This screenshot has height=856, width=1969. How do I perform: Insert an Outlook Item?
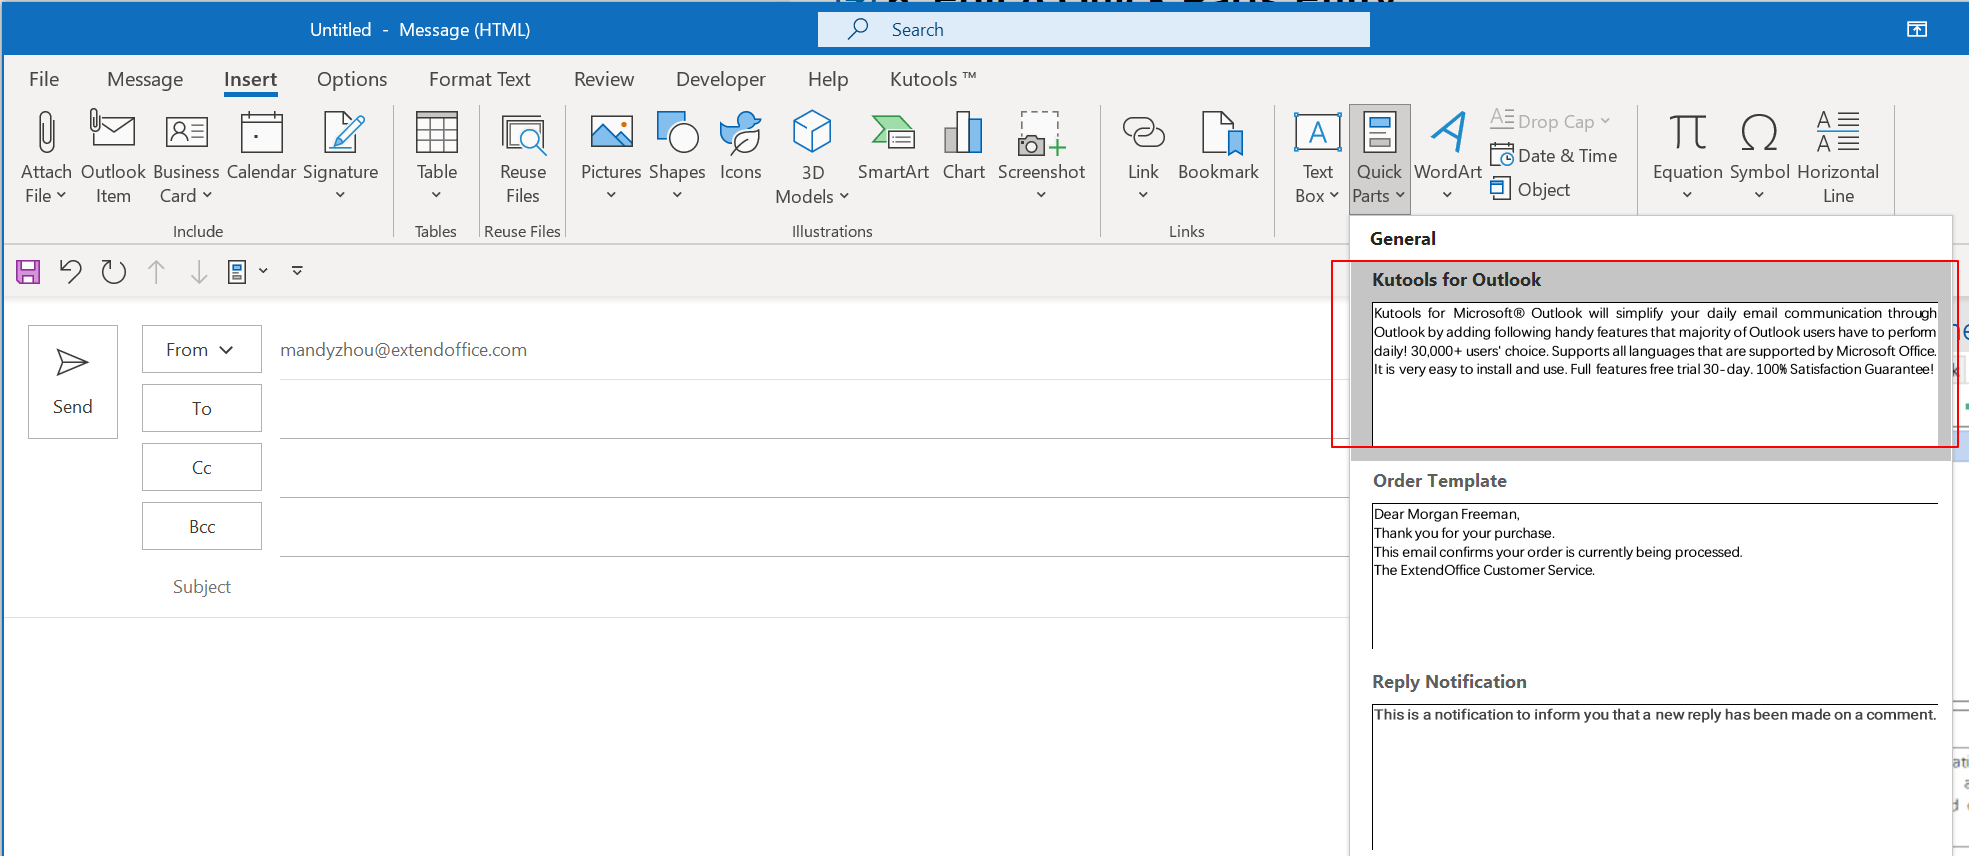click(x=113, y=157)
